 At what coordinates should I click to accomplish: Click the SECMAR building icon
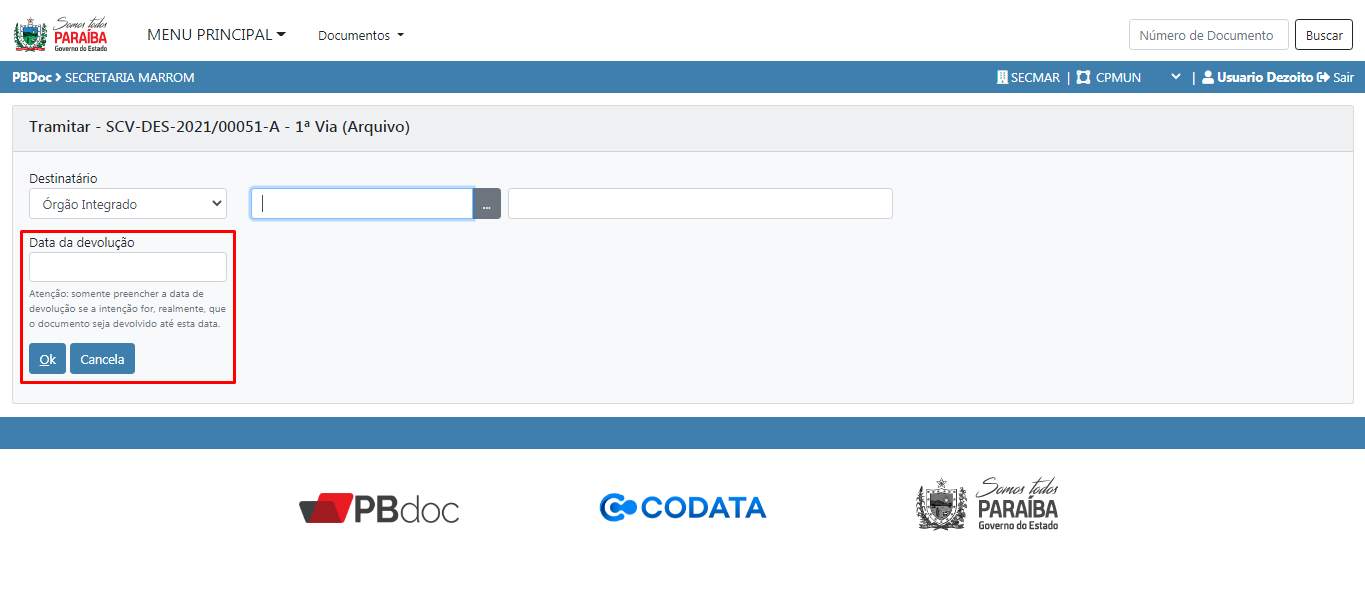click(1002, 77)
